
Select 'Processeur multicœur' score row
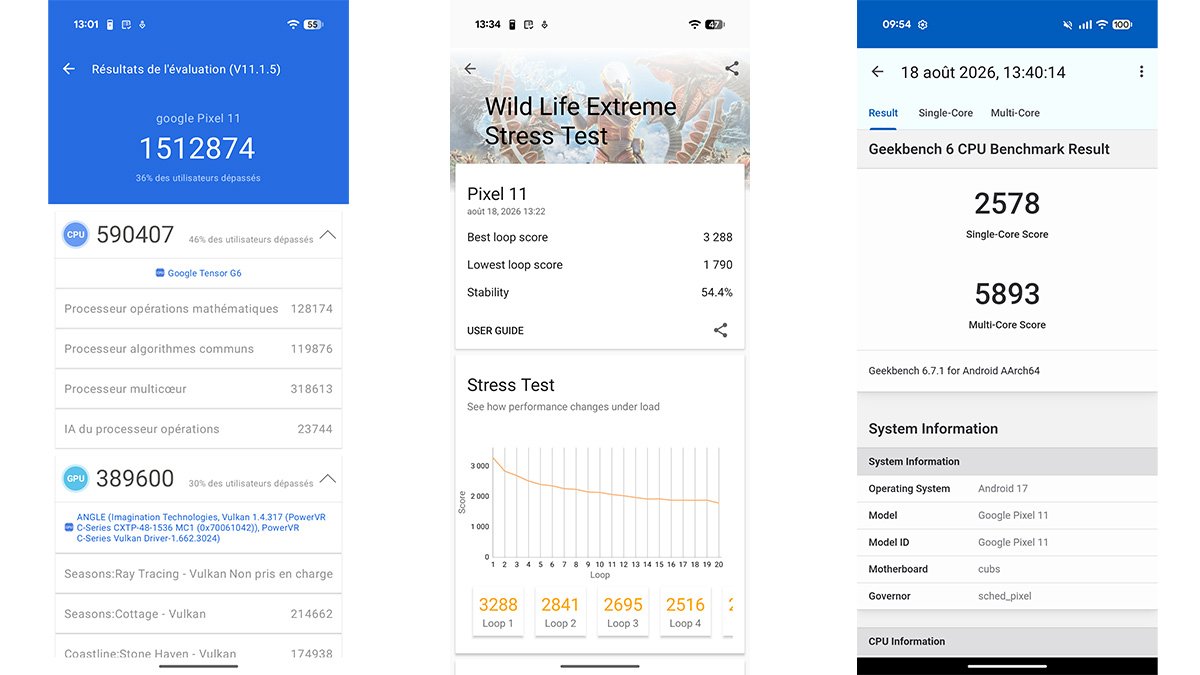click(x=198, y=389)
